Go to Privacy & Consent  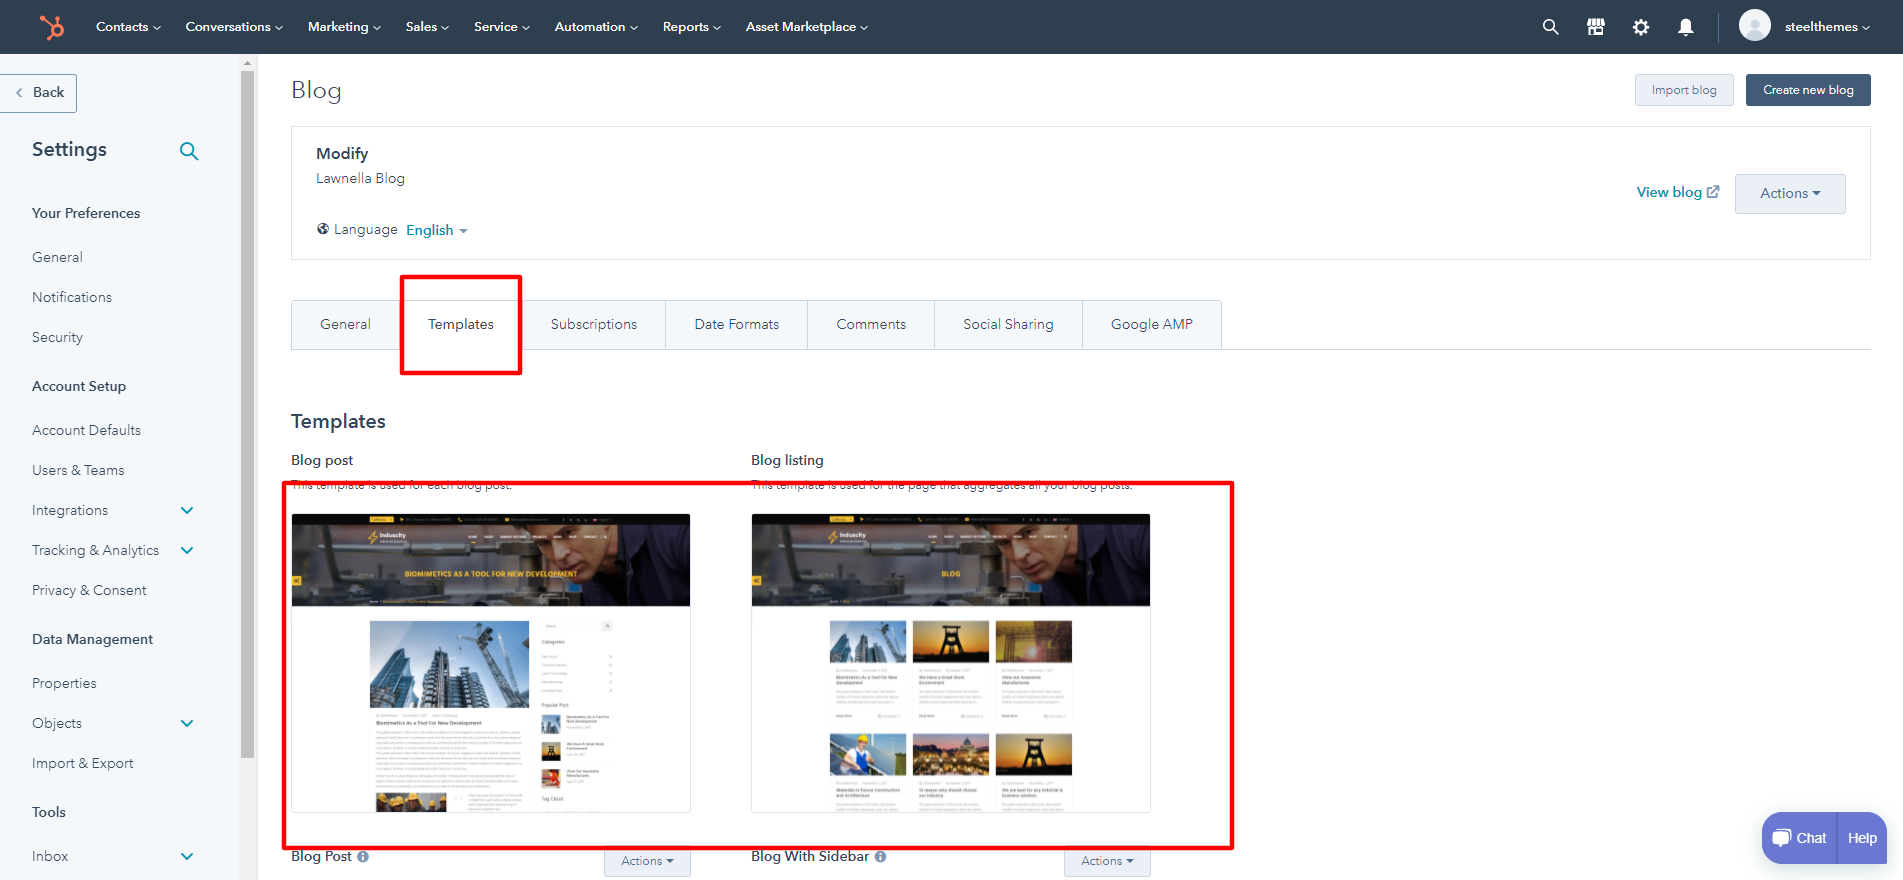coord(89,590)
